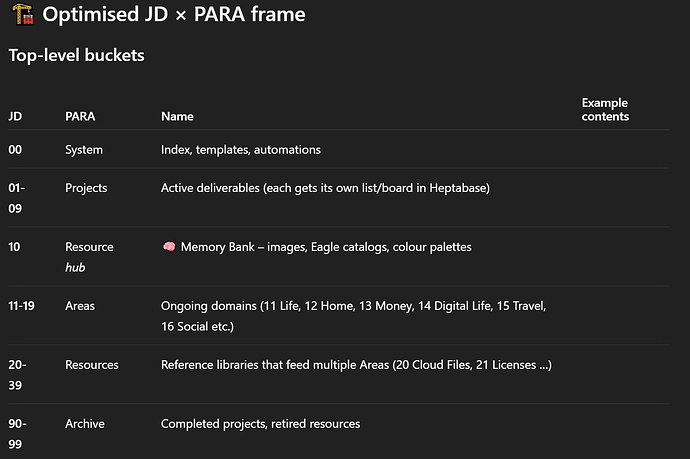Click the brain emoji before Memory Bank
Screen dimensions: 690x459
coord(169,247)
